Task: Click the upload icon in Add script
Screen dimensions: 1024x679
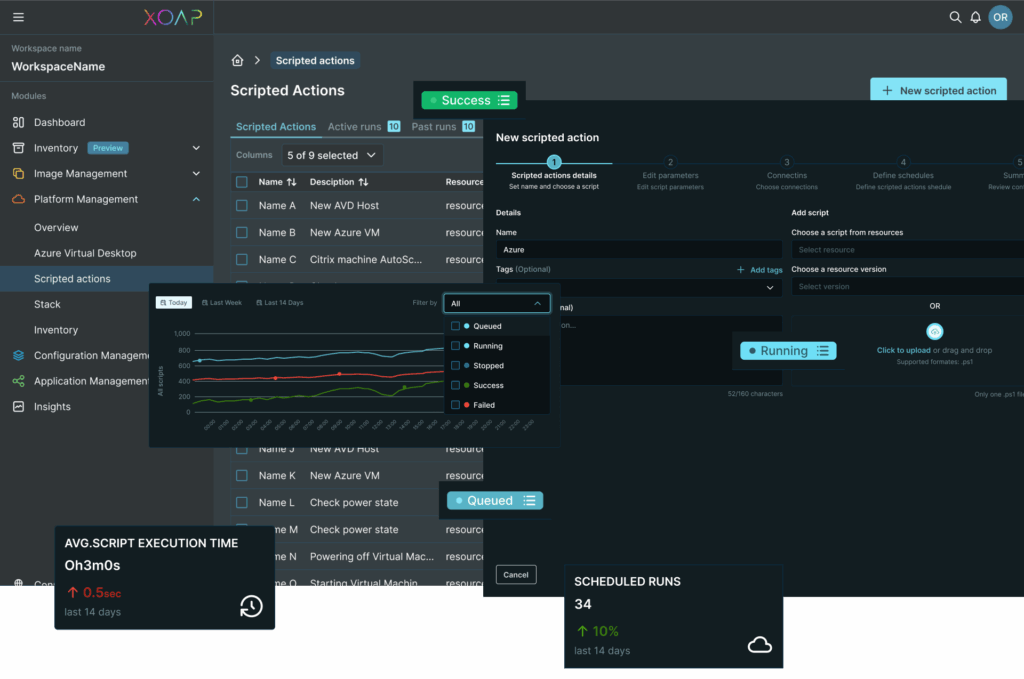Action: click(934, 332)
